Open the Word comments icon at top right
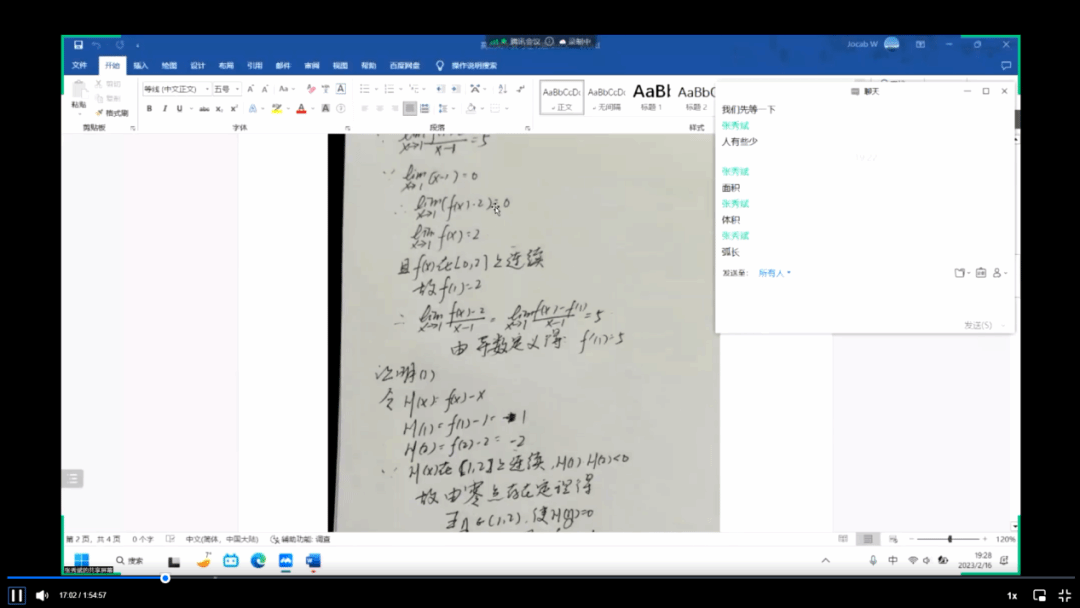Viewport: 1080px width, 608px height. pyautogui.click(x=1006, y=65)
